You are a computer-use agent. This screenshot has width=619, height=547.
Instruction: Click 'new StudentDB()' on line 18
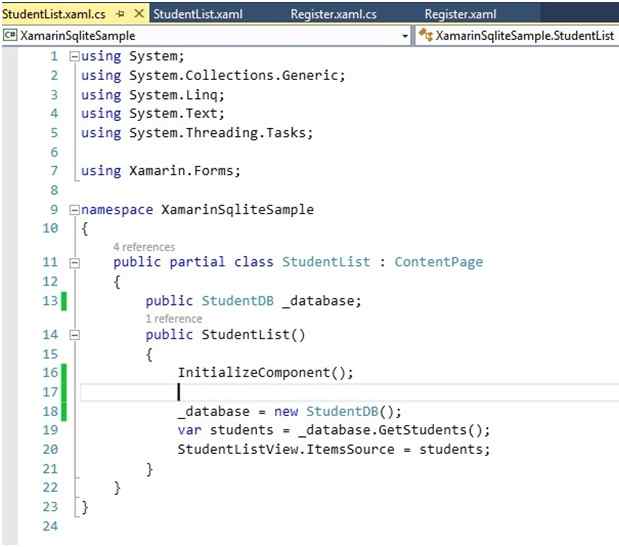[338, 411]
